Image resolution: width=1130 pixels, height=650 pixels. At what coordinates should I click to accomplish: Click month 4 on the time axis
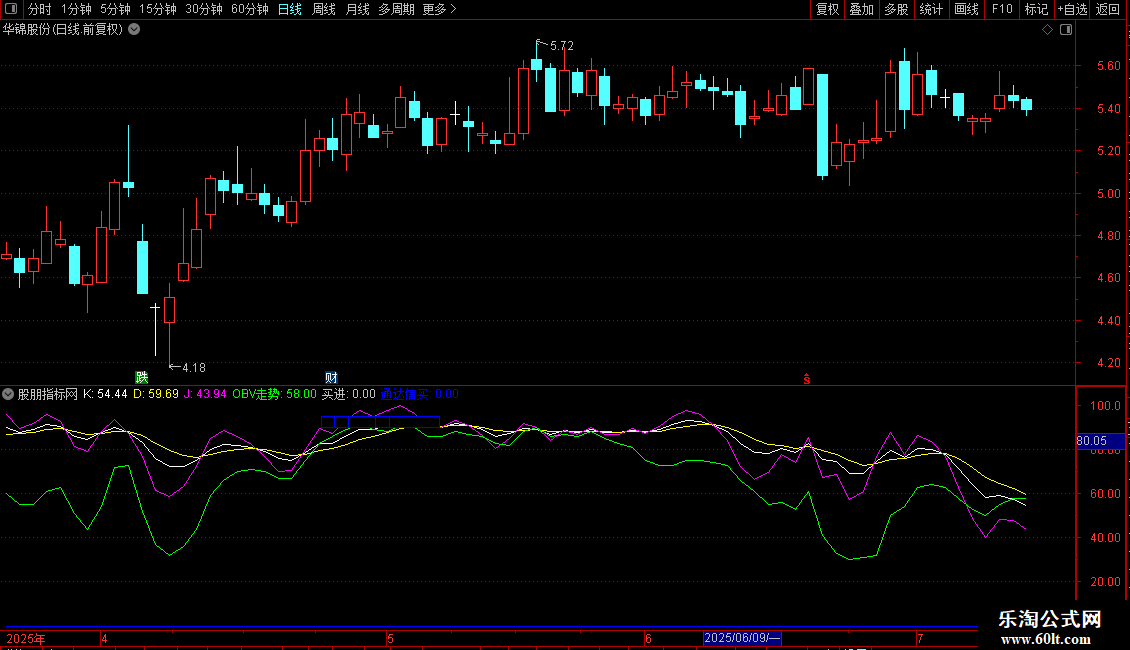coord(104,638)
